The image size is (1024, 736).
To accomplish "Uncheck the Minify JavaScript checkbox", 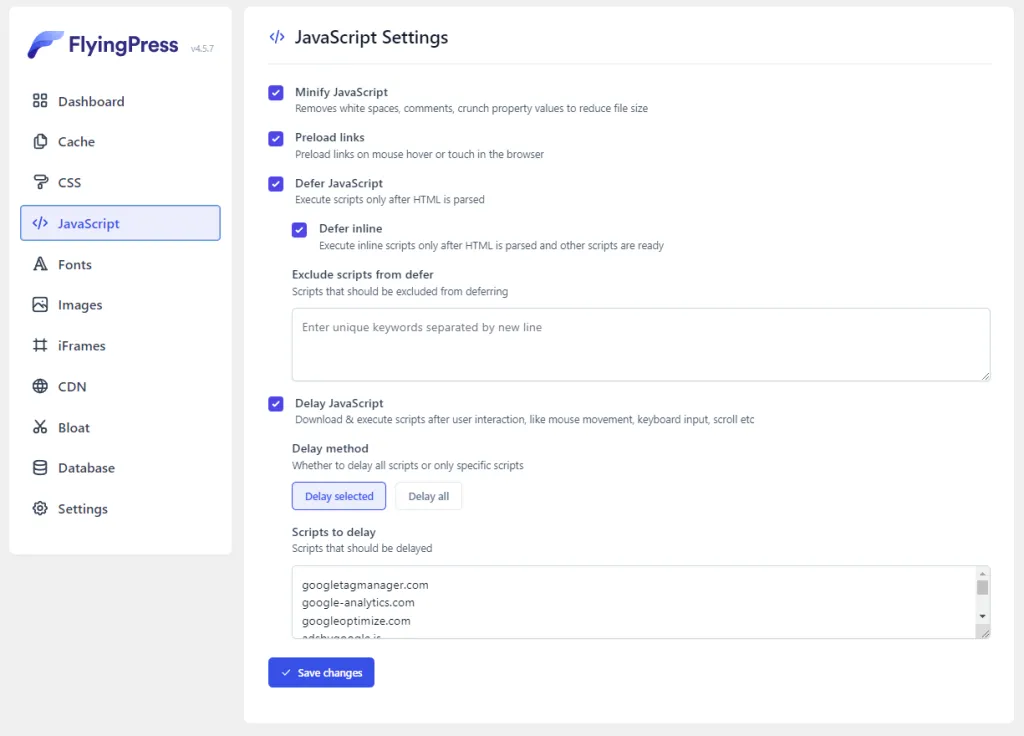I will pyautogui.click(x=276, y=93).
